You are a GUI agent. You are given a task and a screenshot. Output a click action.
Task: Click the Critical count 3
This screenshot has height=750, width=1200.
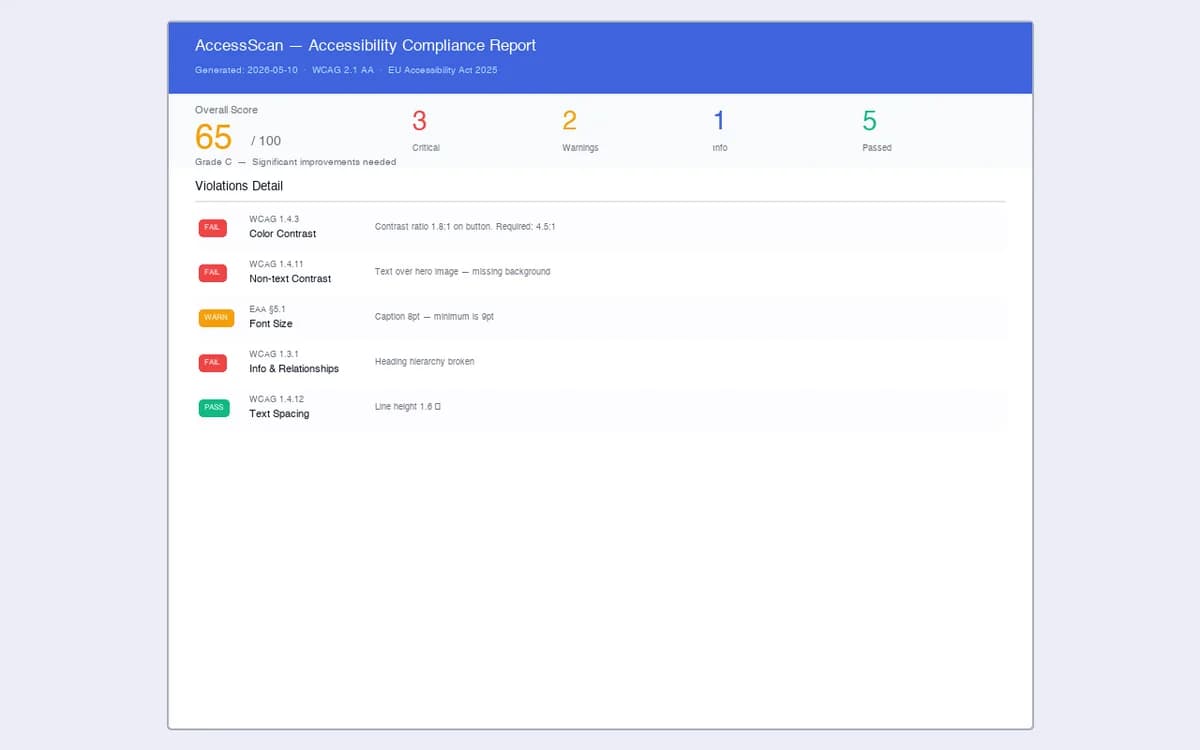point(419,121)
